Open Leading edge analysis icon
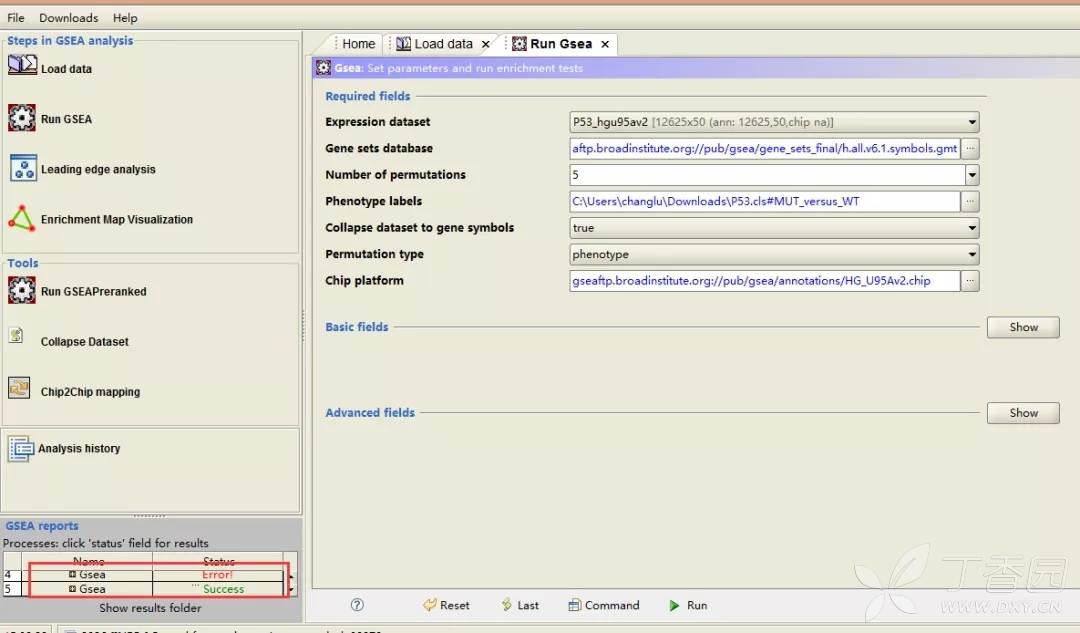This screenshot has height=633, width=1080. point(23,168)
